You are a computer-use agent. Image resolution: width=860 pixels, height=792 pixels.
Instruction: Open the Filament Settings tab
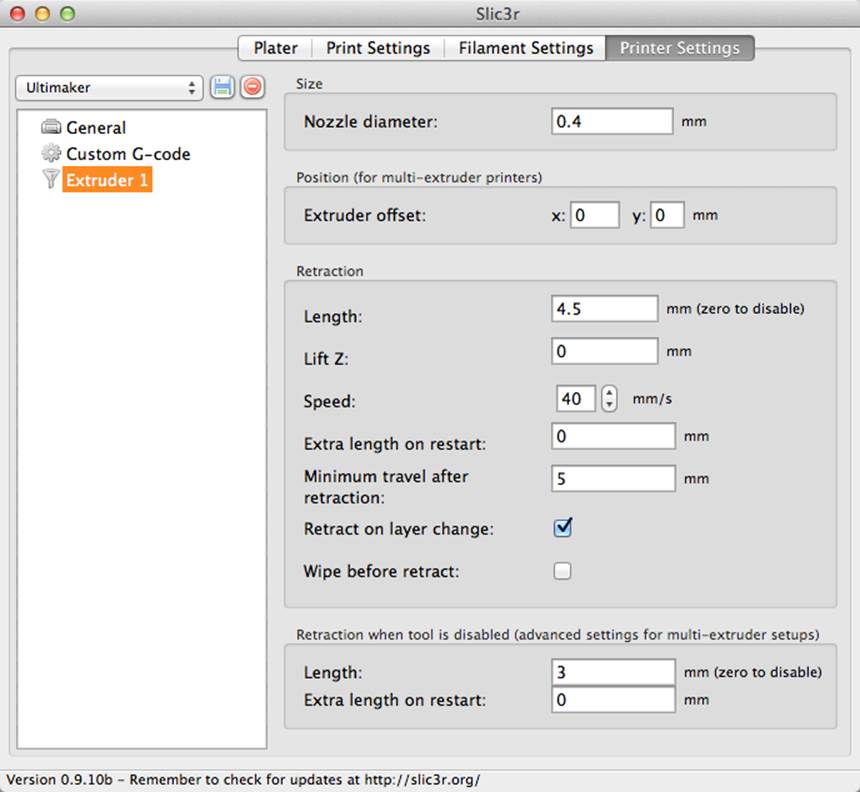pos(525,48)
